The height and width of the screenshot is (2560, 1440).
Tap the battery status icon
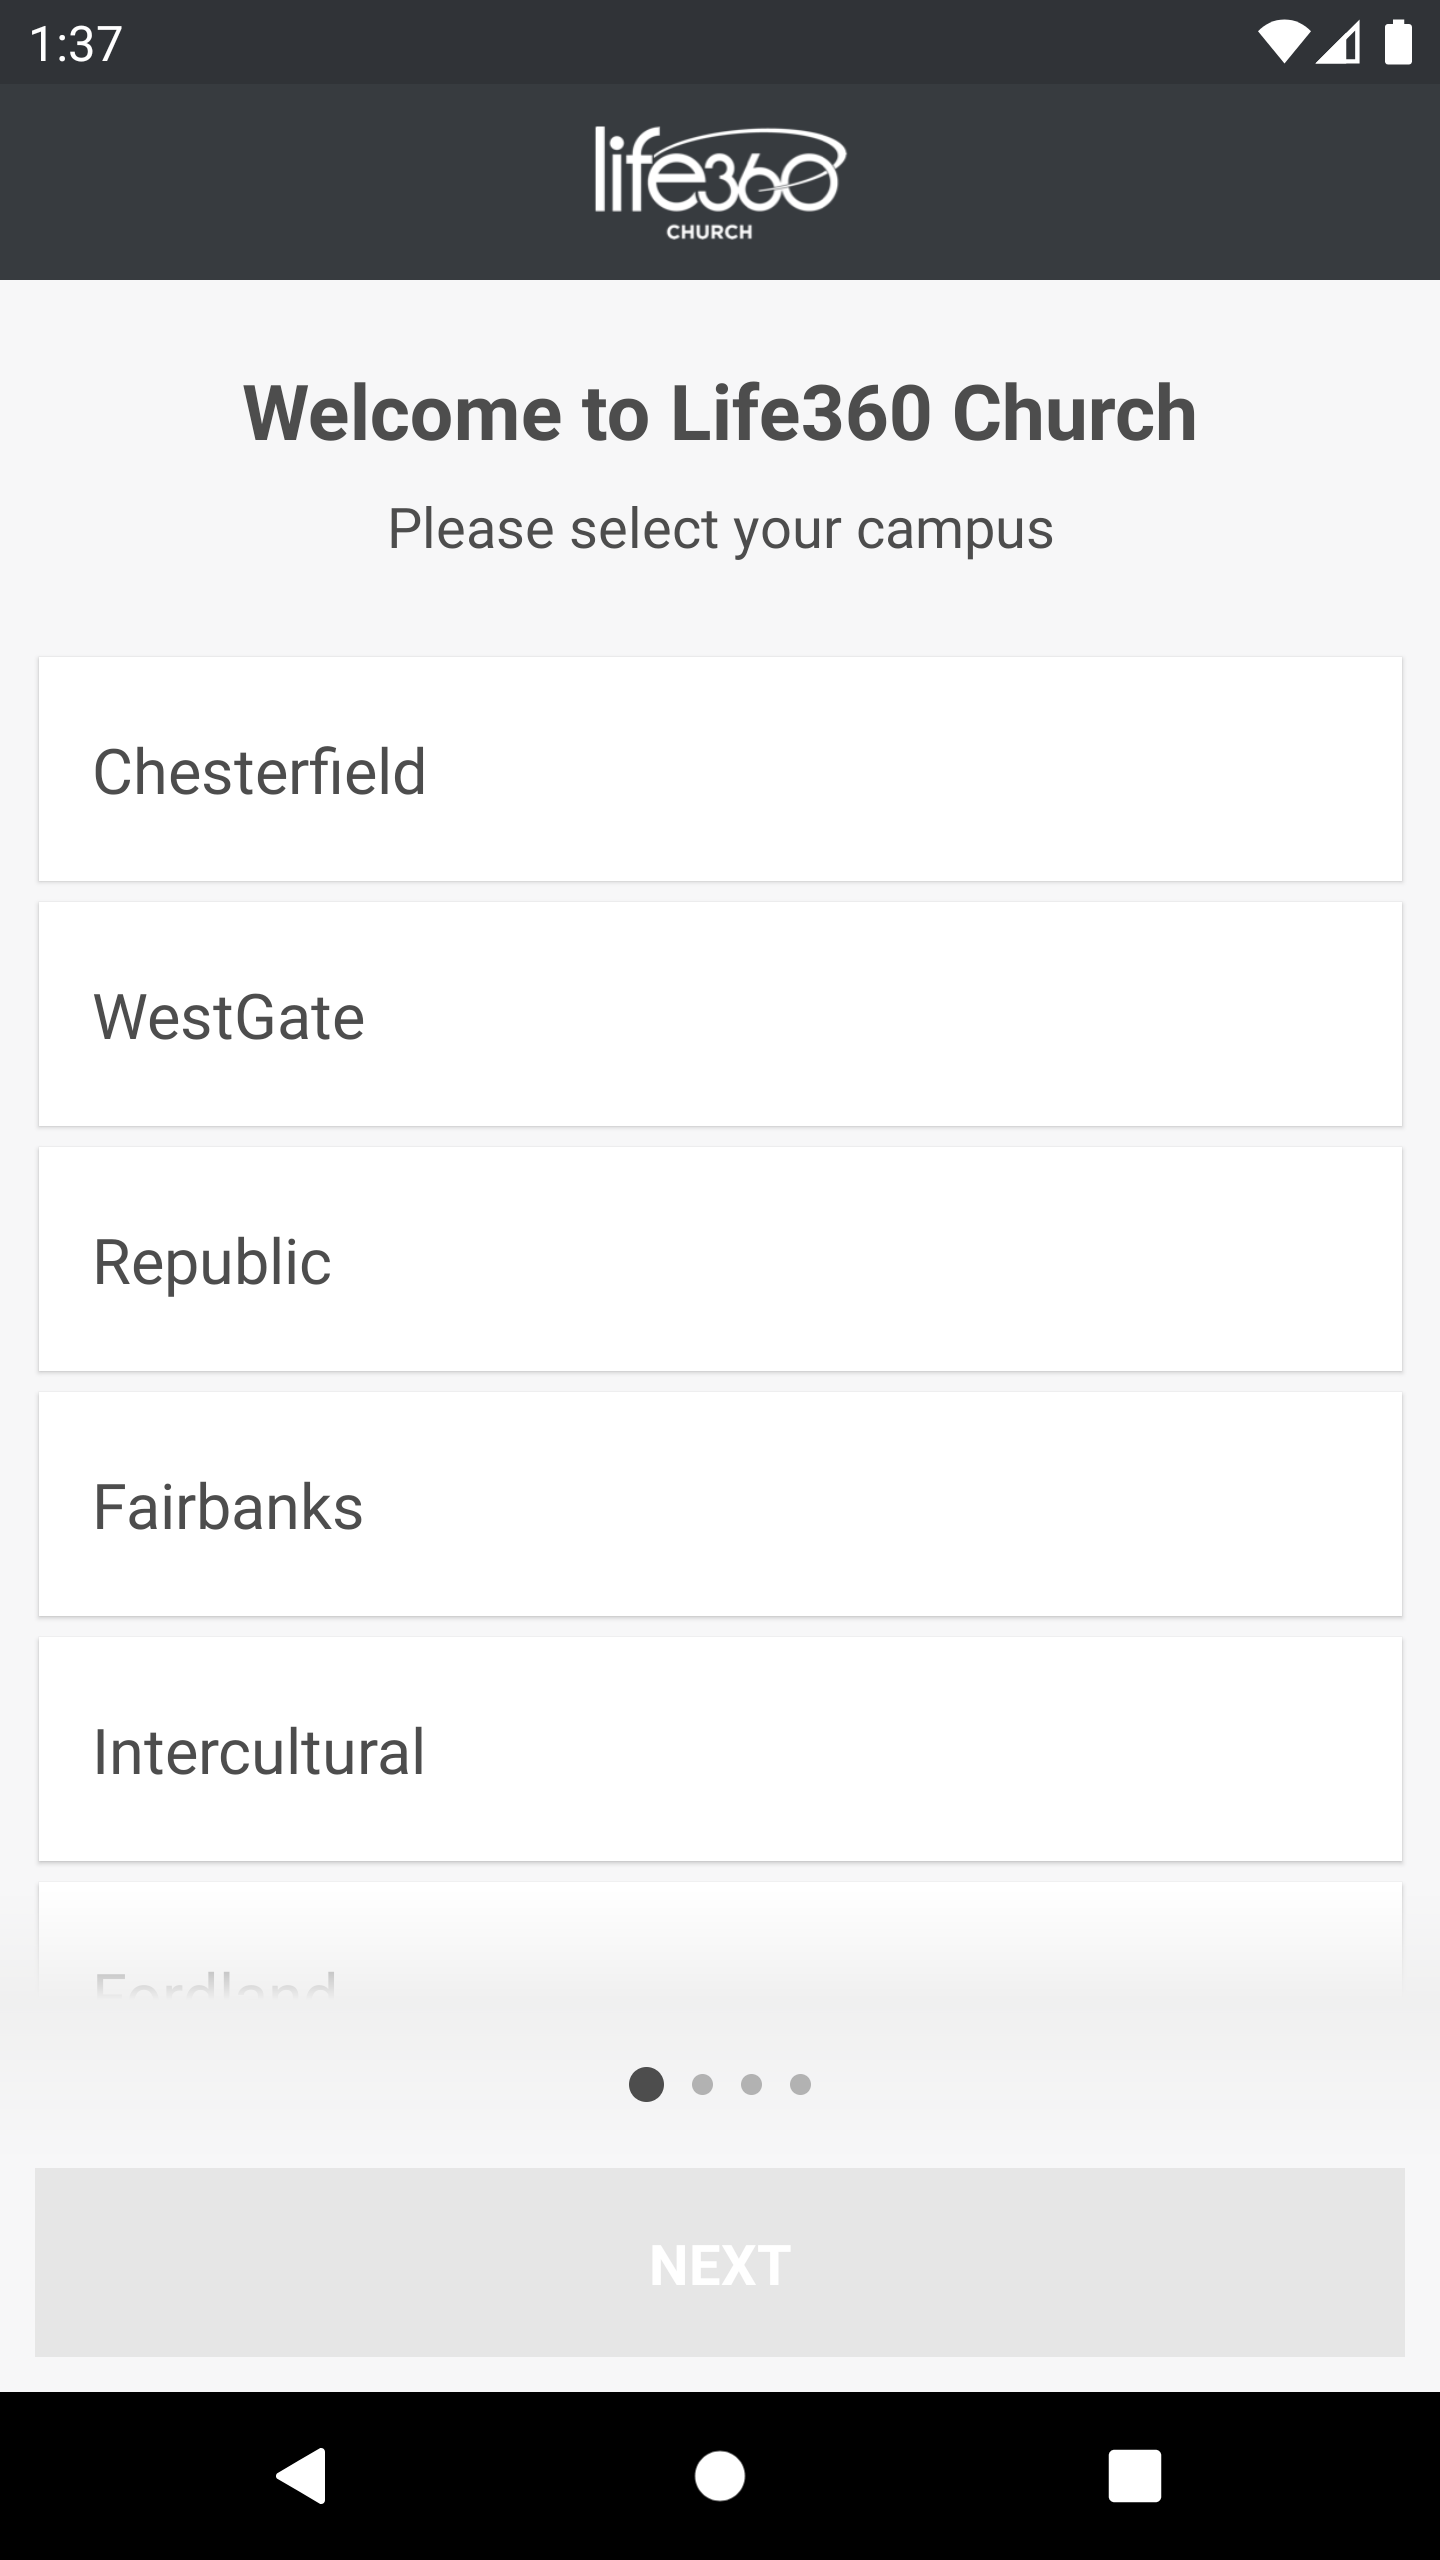click(1398, 44)
